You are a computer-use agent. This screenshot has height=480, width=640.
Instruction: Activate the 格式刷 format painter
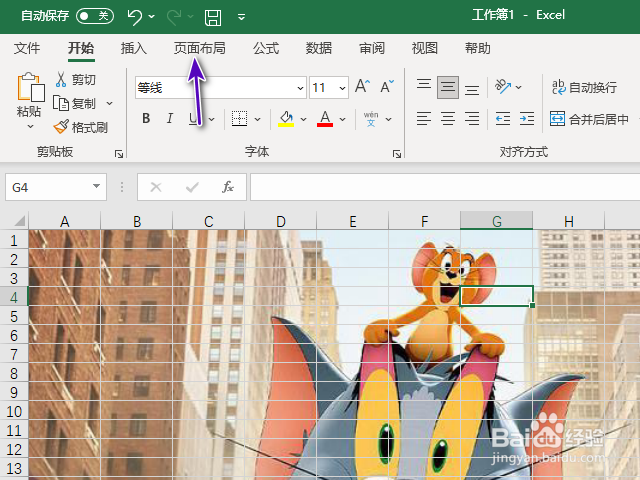click(x=81, y=127)
